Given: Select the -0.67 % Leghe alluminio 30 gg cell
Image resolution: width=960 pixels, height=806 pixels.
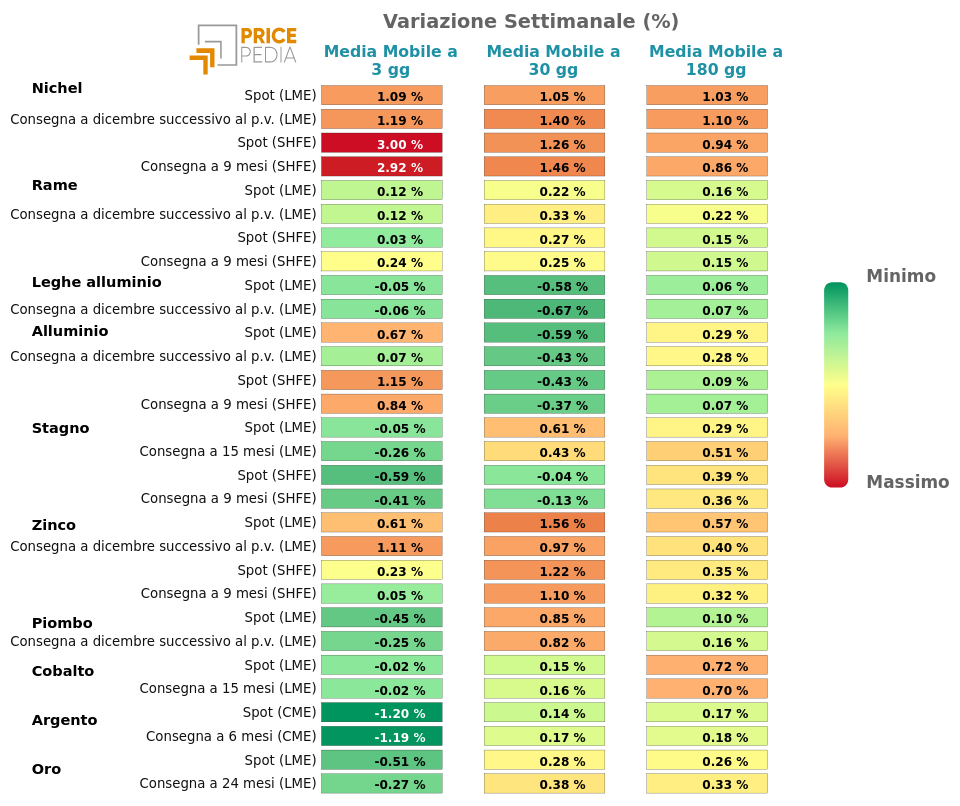Looking at the screenshot, I should click(x=544, y=309).
